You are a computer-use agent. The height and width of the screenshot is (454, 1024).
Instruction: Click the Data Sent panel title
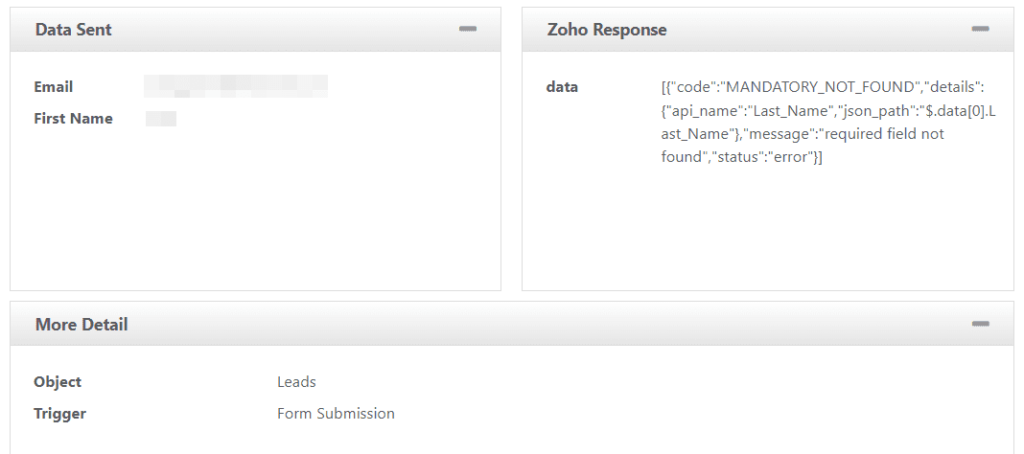pyautogui.click(x=73, y=30)
